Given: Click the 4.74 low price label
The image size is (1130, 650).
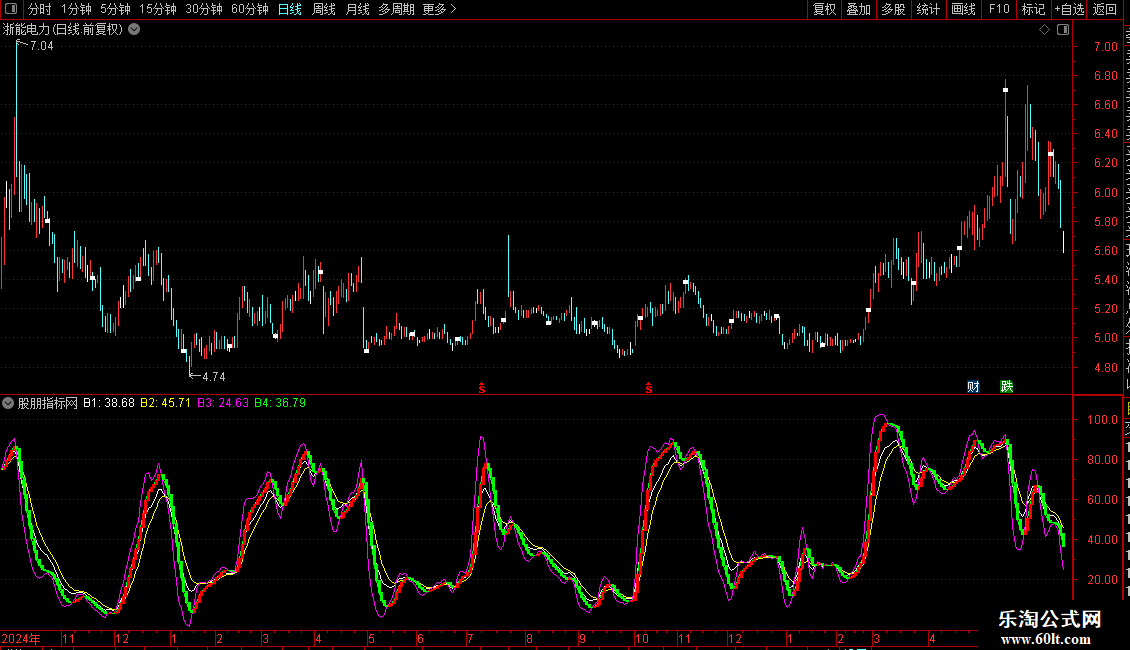Looking at the screenshot, I should (x=214, y=376).
